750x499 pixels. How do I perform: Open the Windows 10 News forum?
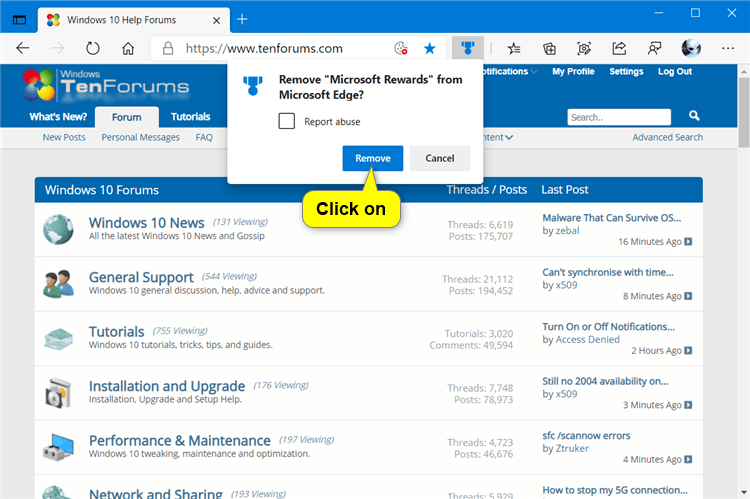146,223
